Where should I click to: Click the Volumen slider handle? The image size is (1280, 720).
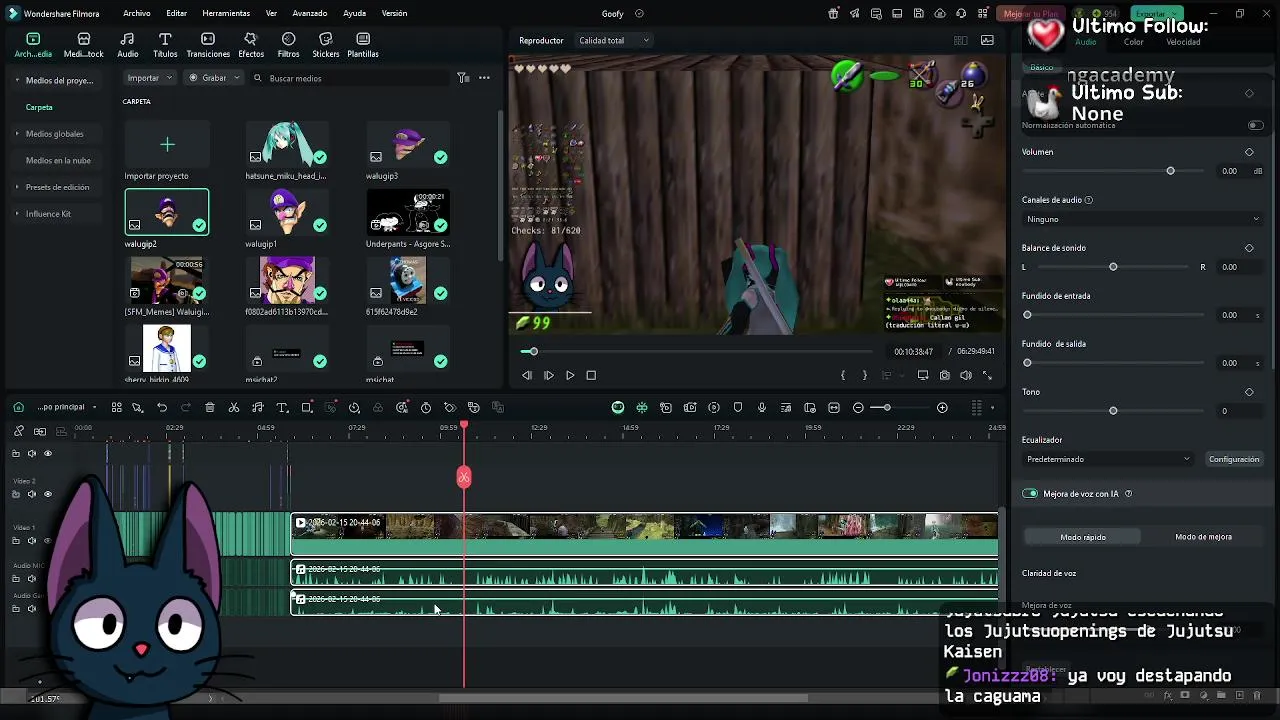1170,171
